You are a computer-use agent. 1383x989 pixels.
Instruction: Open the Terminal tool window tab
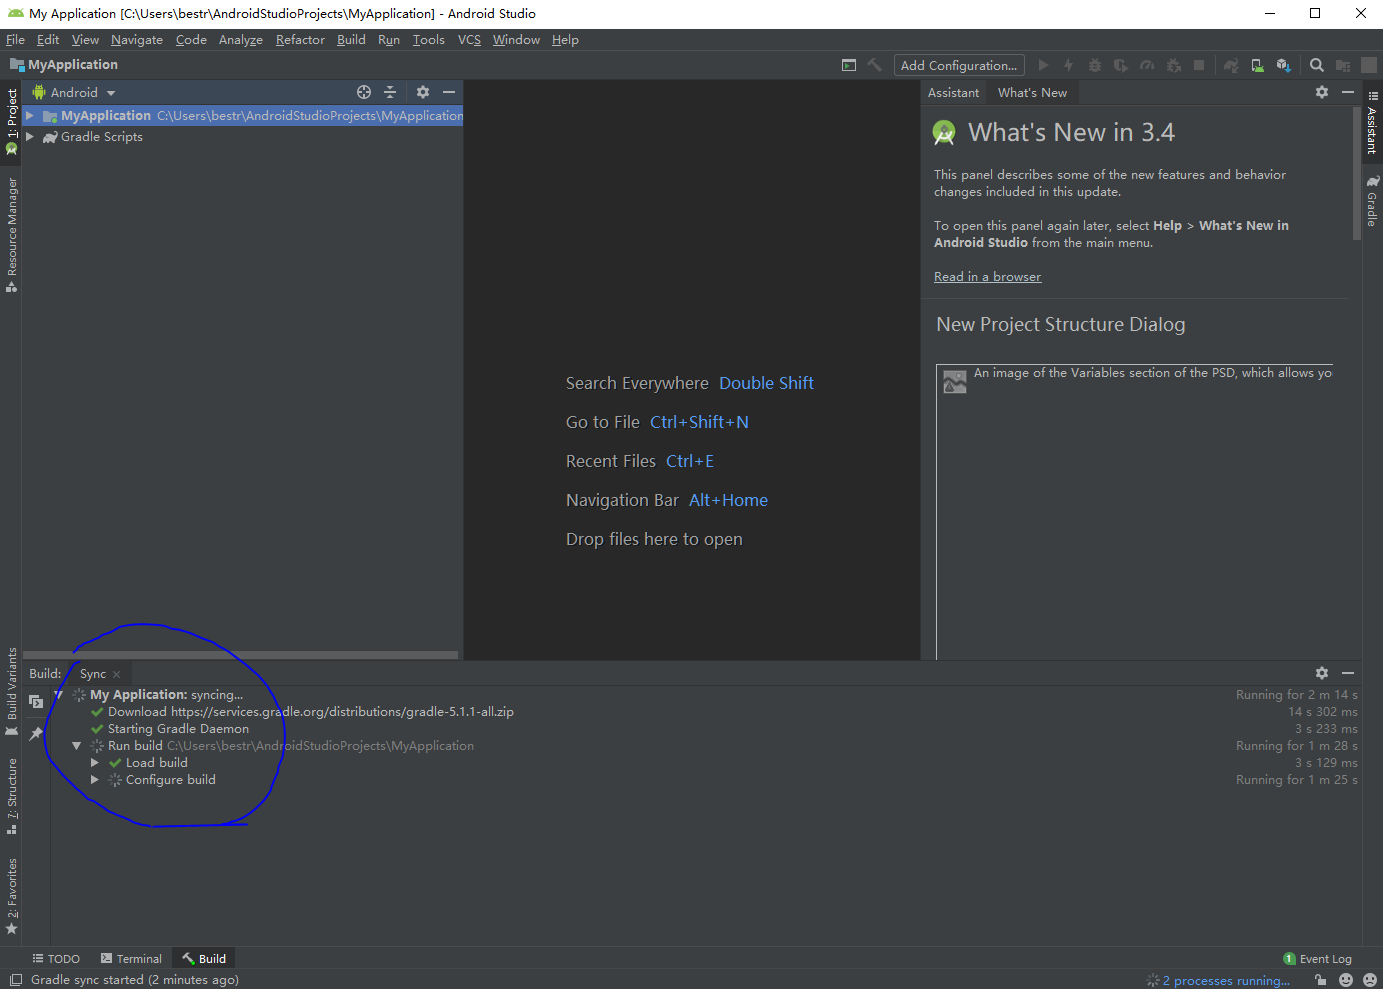pyautogui.click(x=131, y=958)
